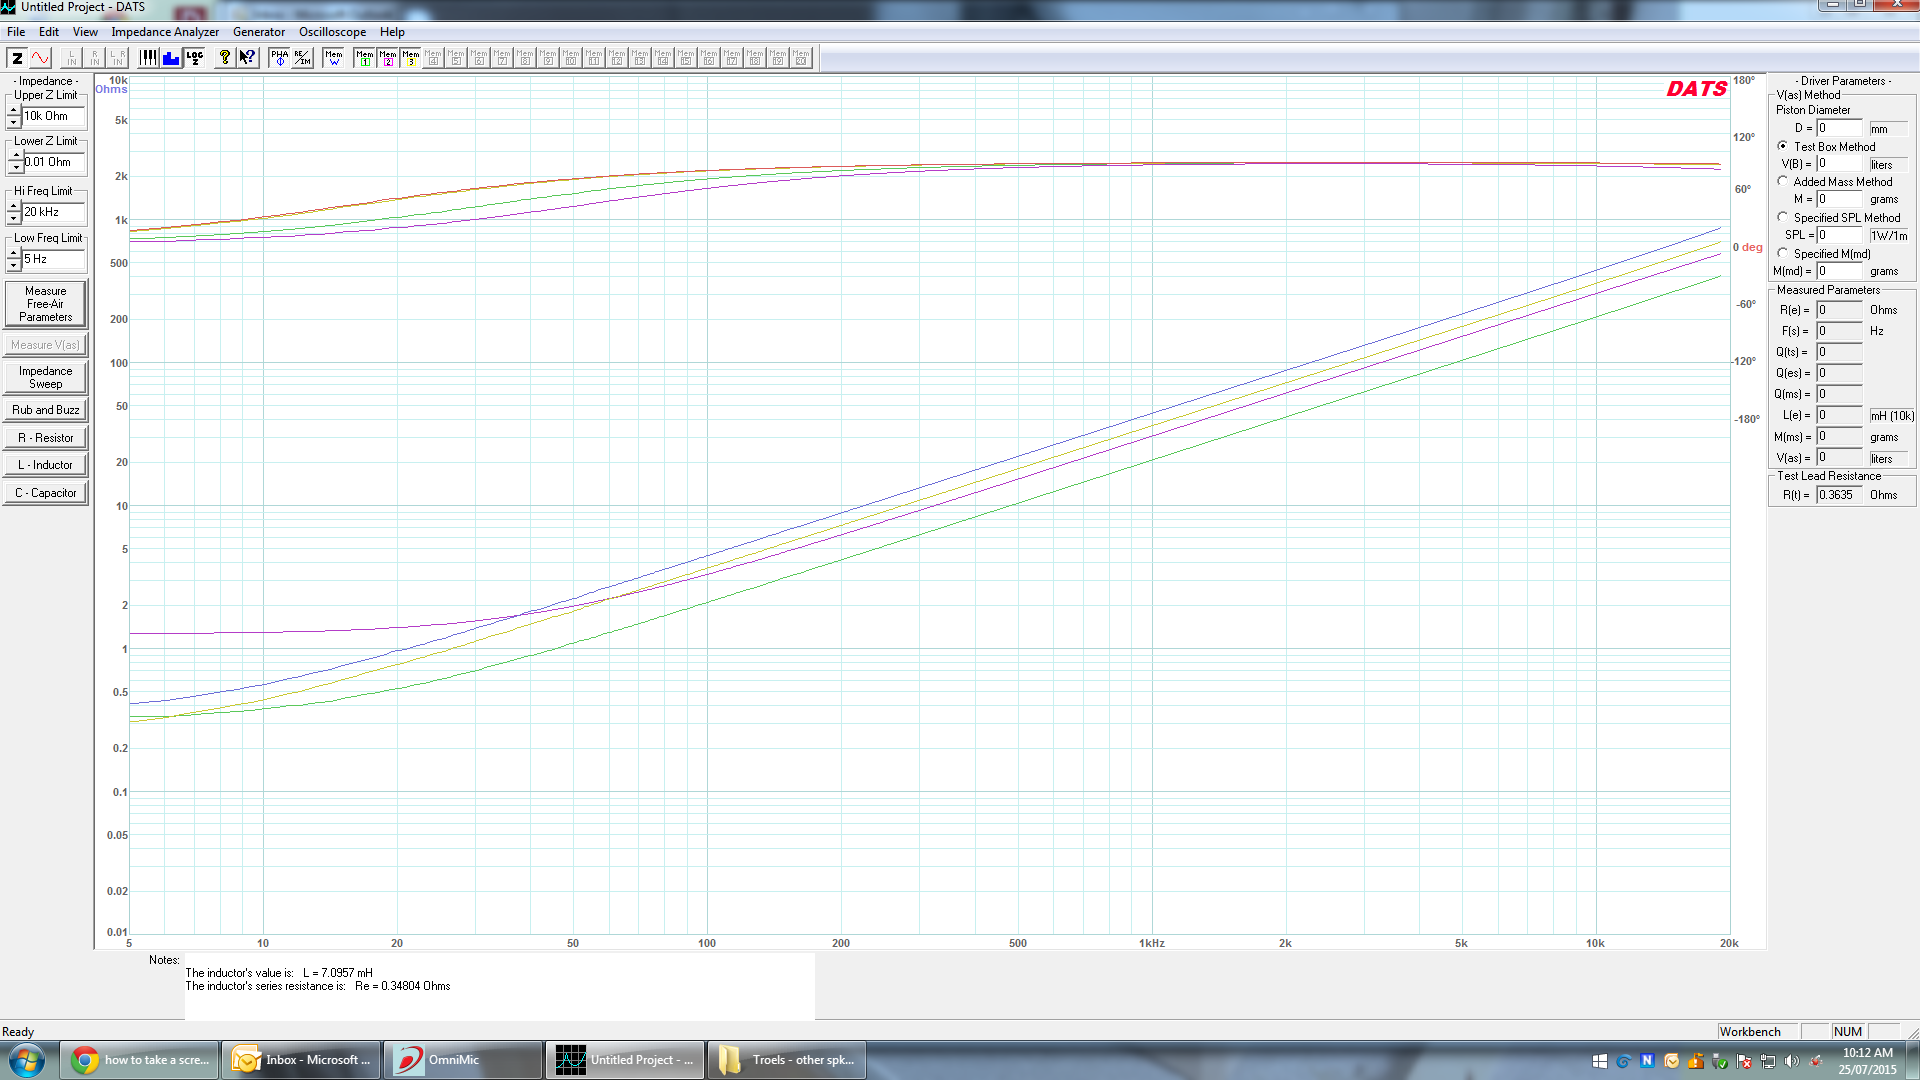This screenshot has width=1920, height=1080.
Task: Toggle the PHA phase display icon
Action: click(x=279, y=58)
